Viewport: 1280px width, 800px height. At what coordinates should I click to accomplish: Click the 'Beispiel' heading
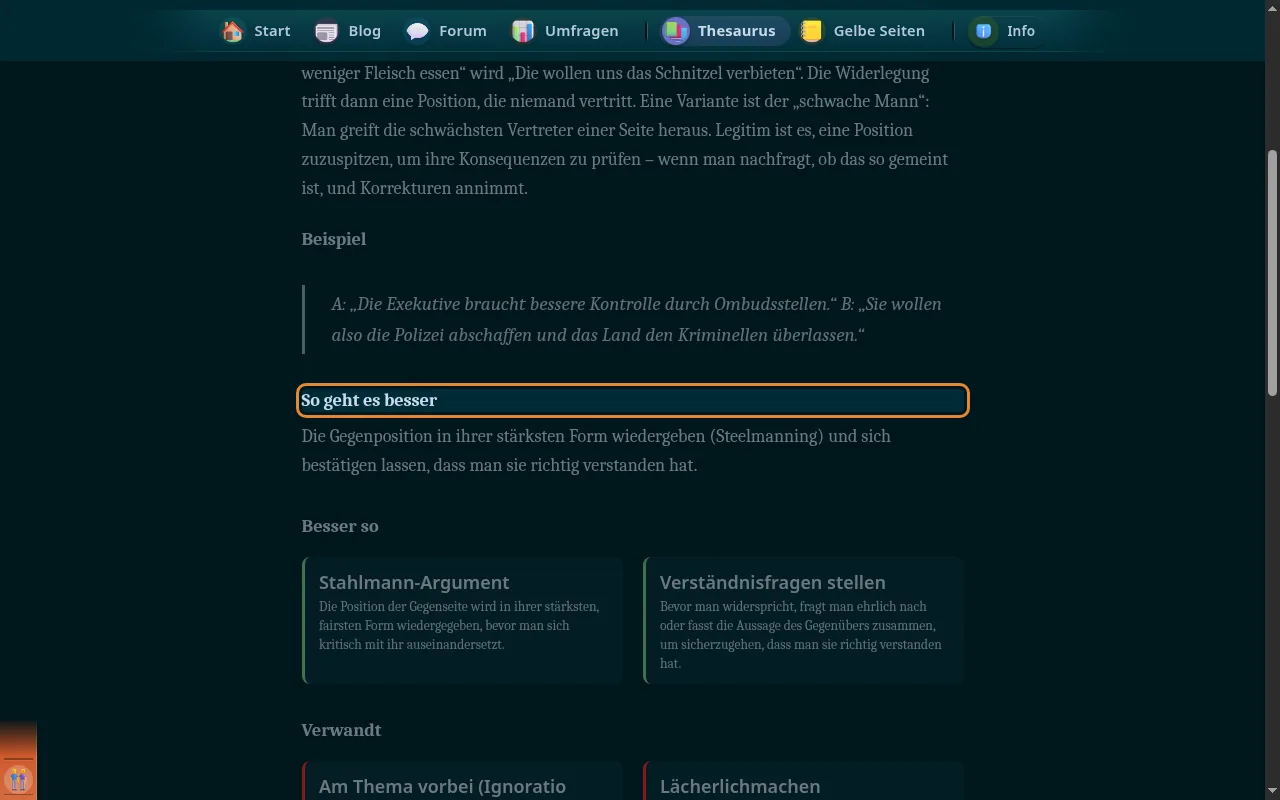[334, 239]
